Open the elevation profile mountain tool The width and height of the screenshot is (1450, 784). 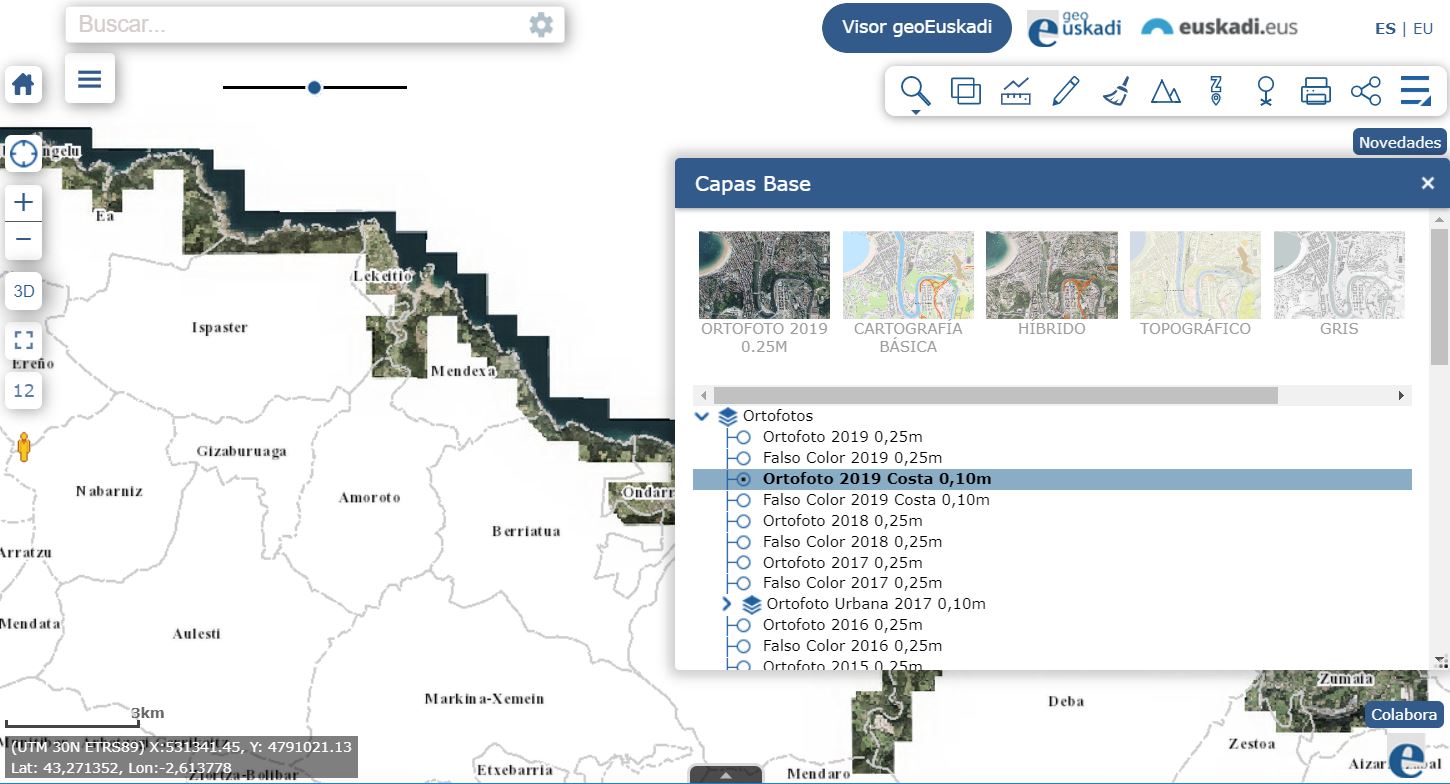point(1165,92)
